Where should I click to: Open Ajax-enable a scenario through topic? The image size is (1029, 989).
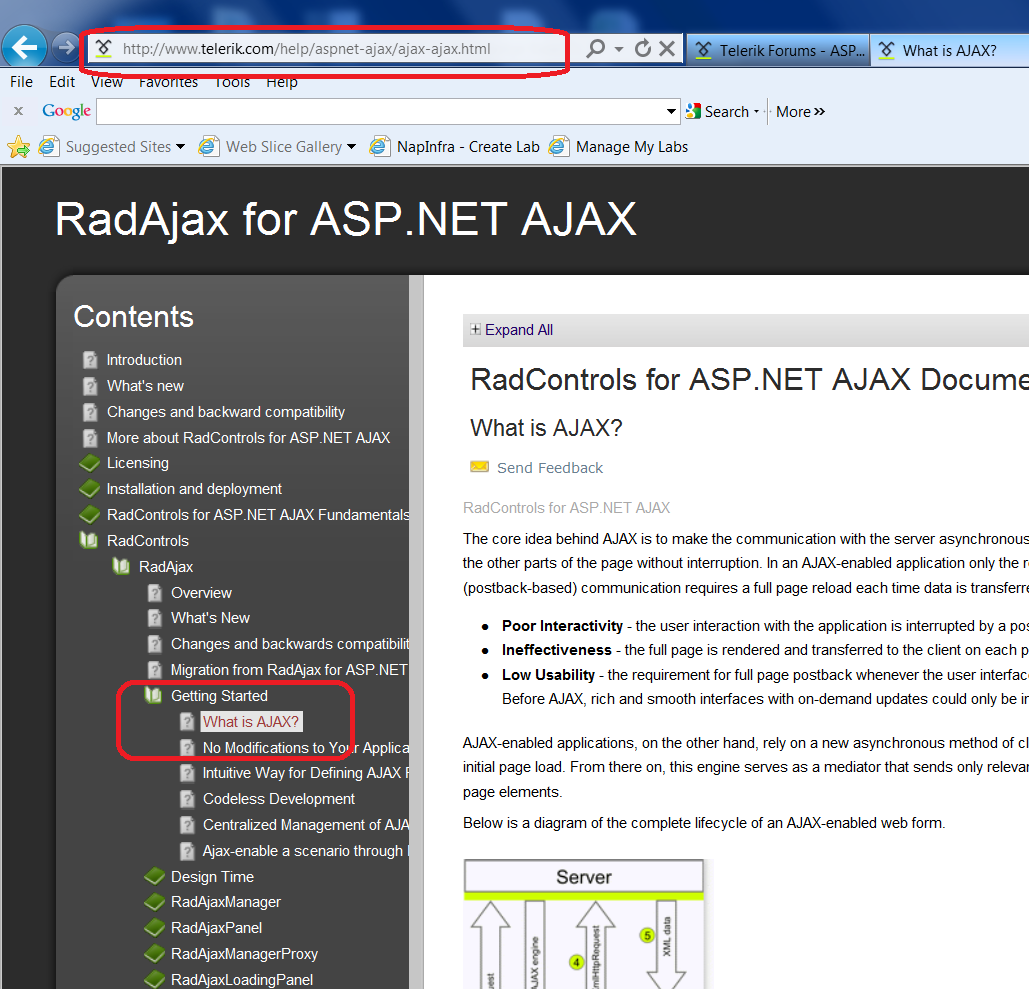305,851
